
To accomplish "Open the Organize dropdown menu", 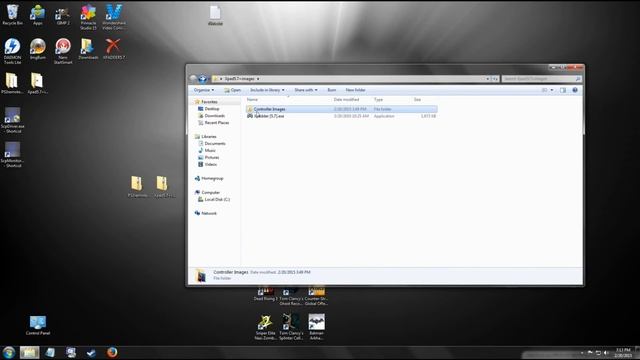I will [204, 90].
